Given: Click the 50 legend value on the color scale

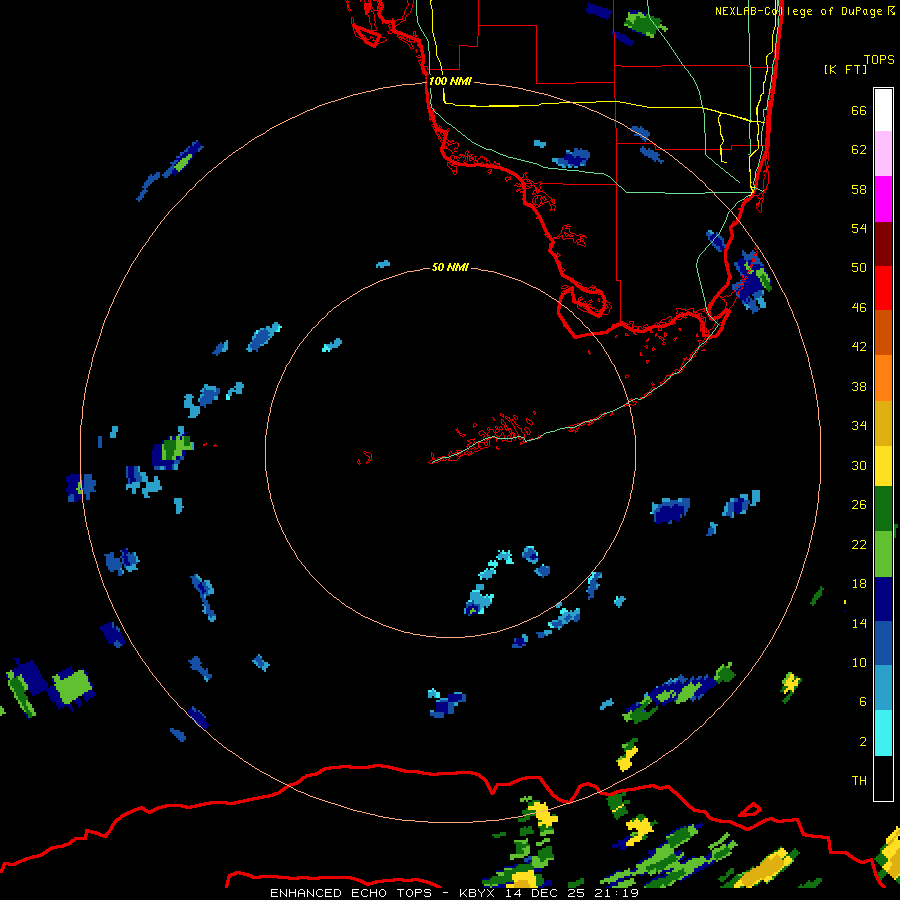Looking at the screenshot, I should [859, 267].
